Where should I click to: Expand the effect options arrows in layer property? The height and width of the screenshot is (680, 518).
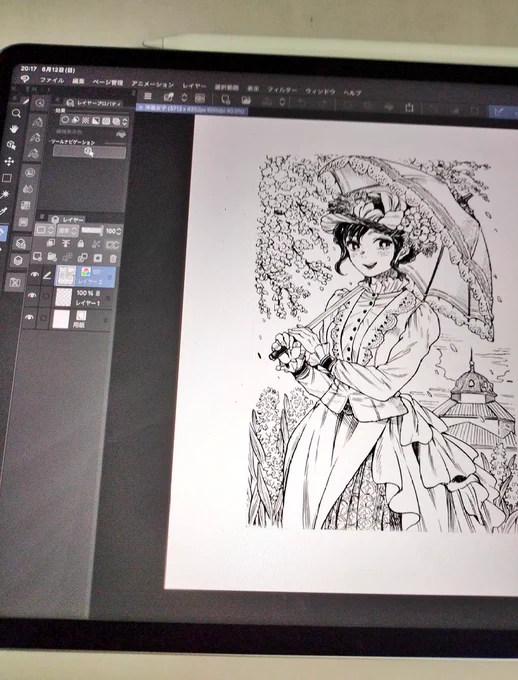click(x=125, y=122)
